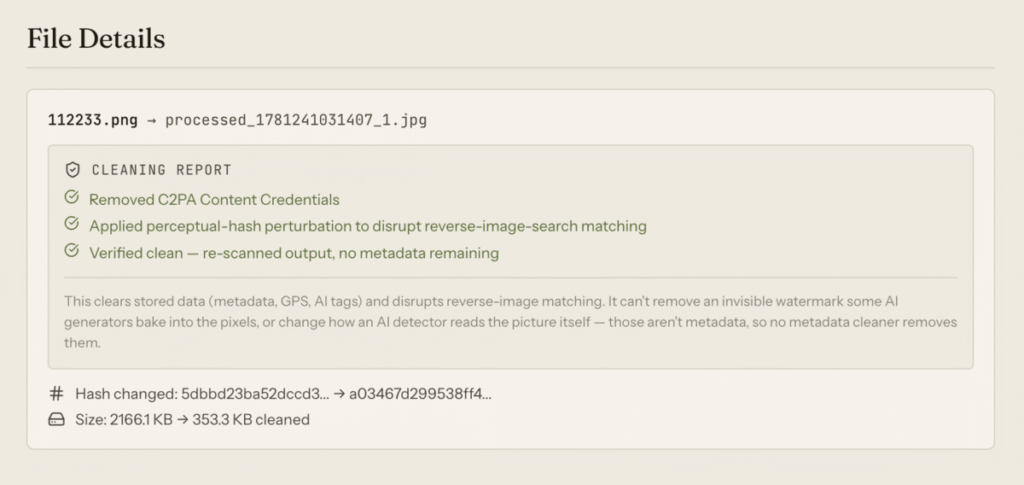Click the shield icon beside Cleaning Report
The width and height of the screenshot is (1024, 485).
pos(72,170)
